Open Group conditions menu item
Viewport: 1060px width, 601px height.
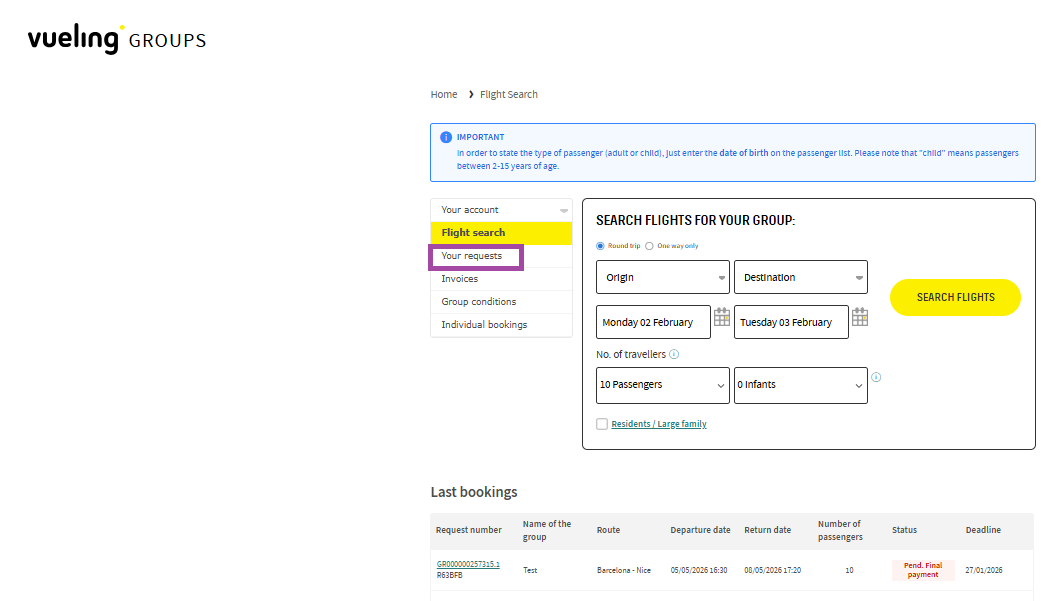click(x=479, y=302)
